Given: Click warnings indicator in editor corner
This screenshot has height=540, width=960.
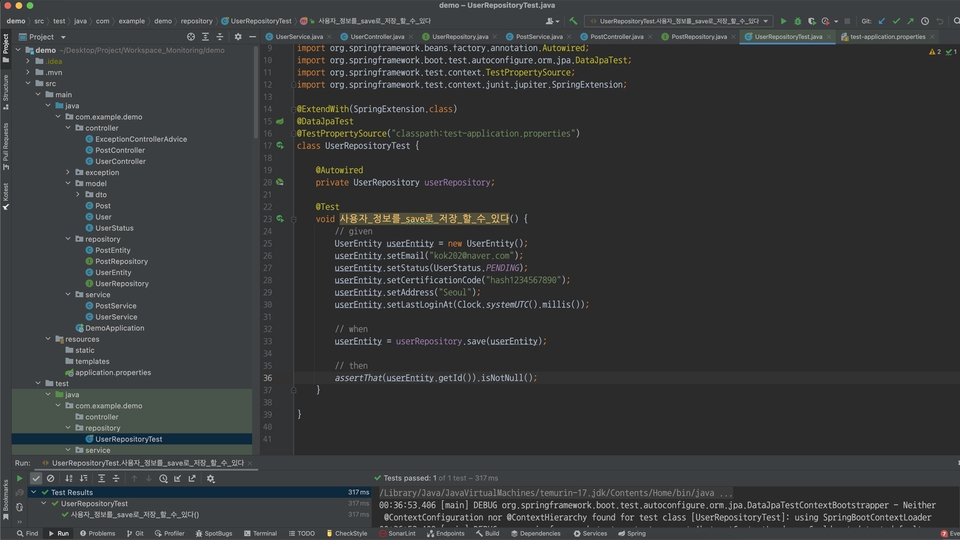Looking at the screenshot, I should pos(935,52).
